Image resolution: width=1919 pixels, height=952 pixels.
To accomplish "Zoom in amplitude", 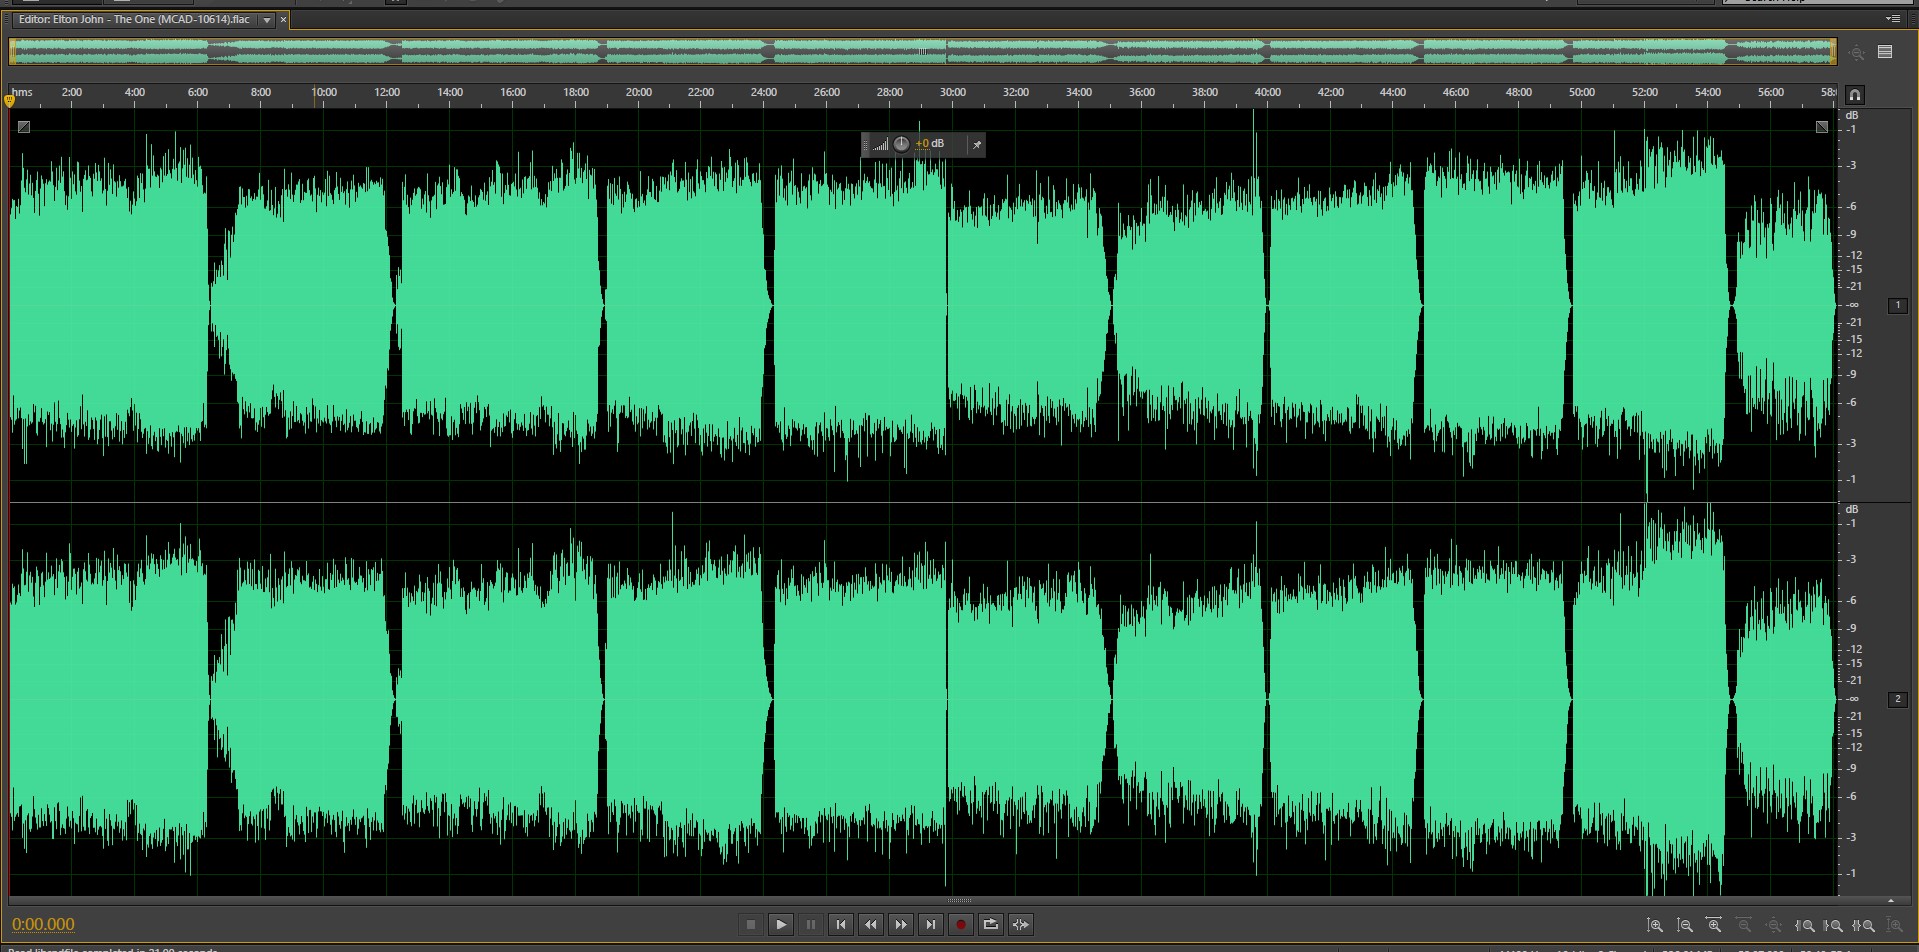I will (x=1655, y=926).
